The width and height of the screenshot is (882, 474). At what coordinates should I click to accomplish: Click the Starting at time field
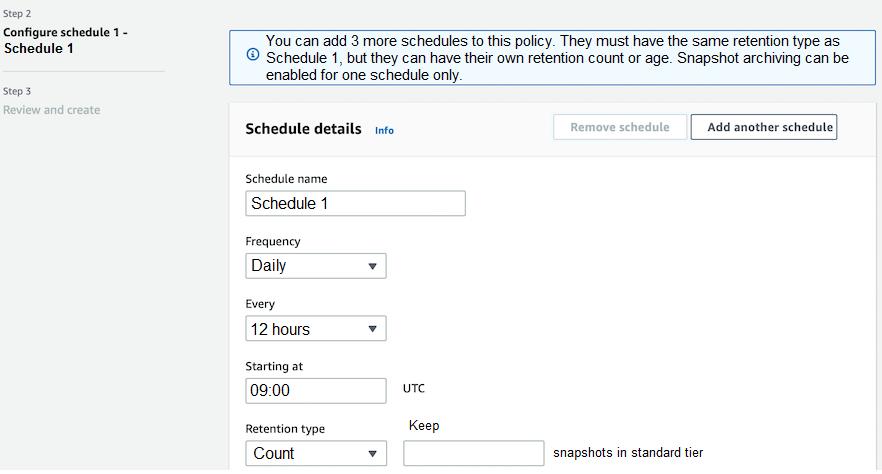point(315,391)
